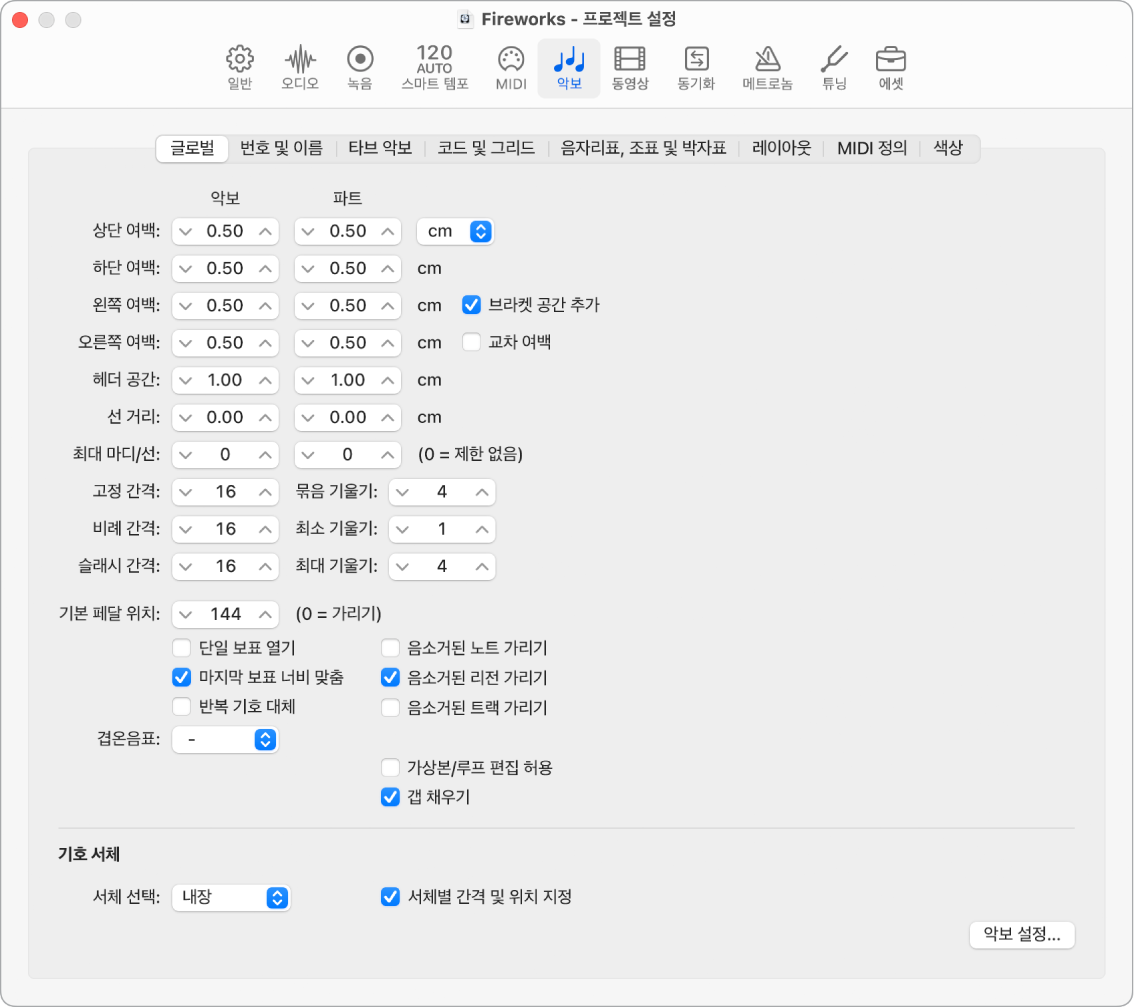Decrease 최소 기울기 value
The width and height of the screenshot is (1136, 1008).
(403, 530)
